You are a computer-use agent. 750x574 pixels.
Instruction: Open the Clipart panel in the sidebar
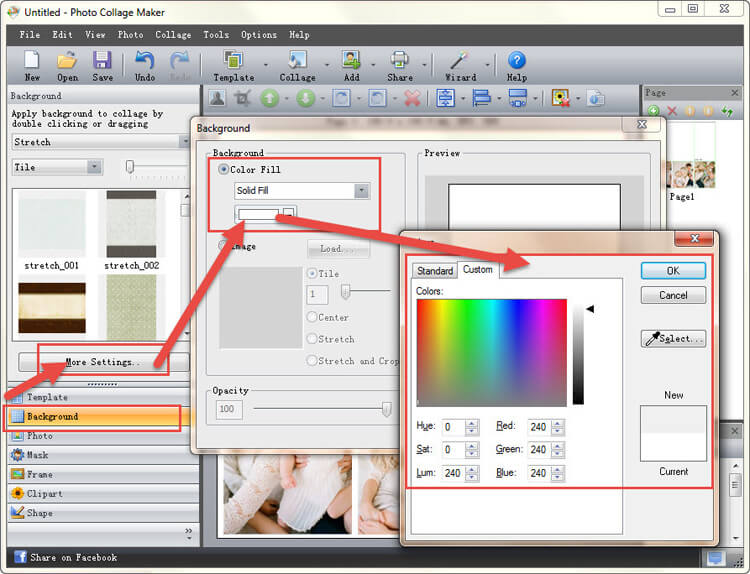[103, 494]
